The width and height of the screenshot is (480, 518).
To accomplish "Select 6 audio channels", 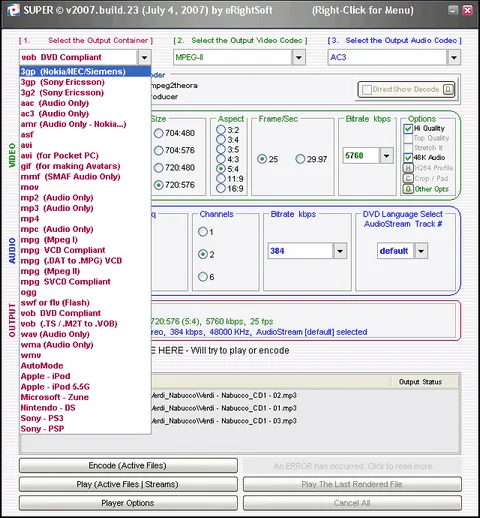I will [x=203, y=277].
